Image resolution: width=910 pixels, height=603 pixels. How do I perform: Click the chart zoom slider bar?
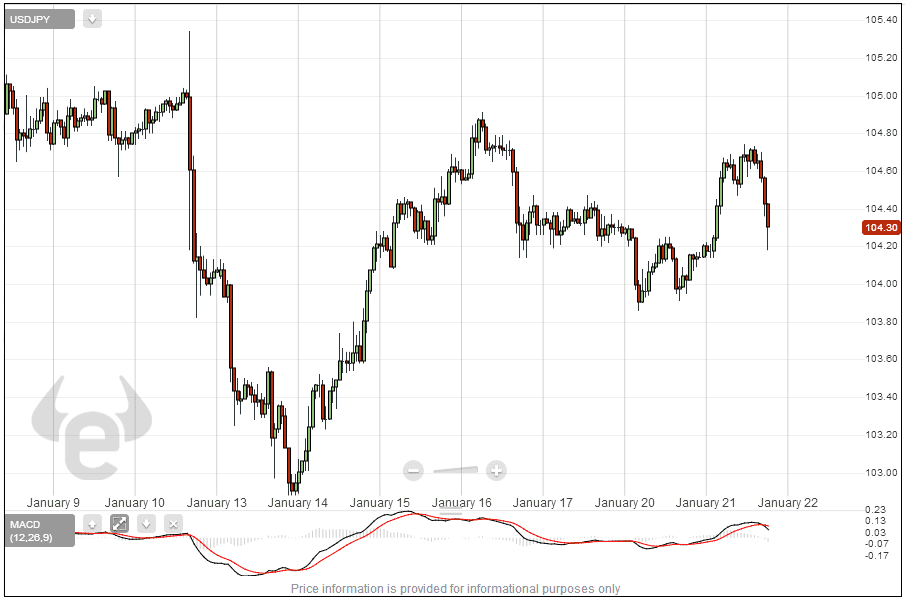click(x=456, y=470)
